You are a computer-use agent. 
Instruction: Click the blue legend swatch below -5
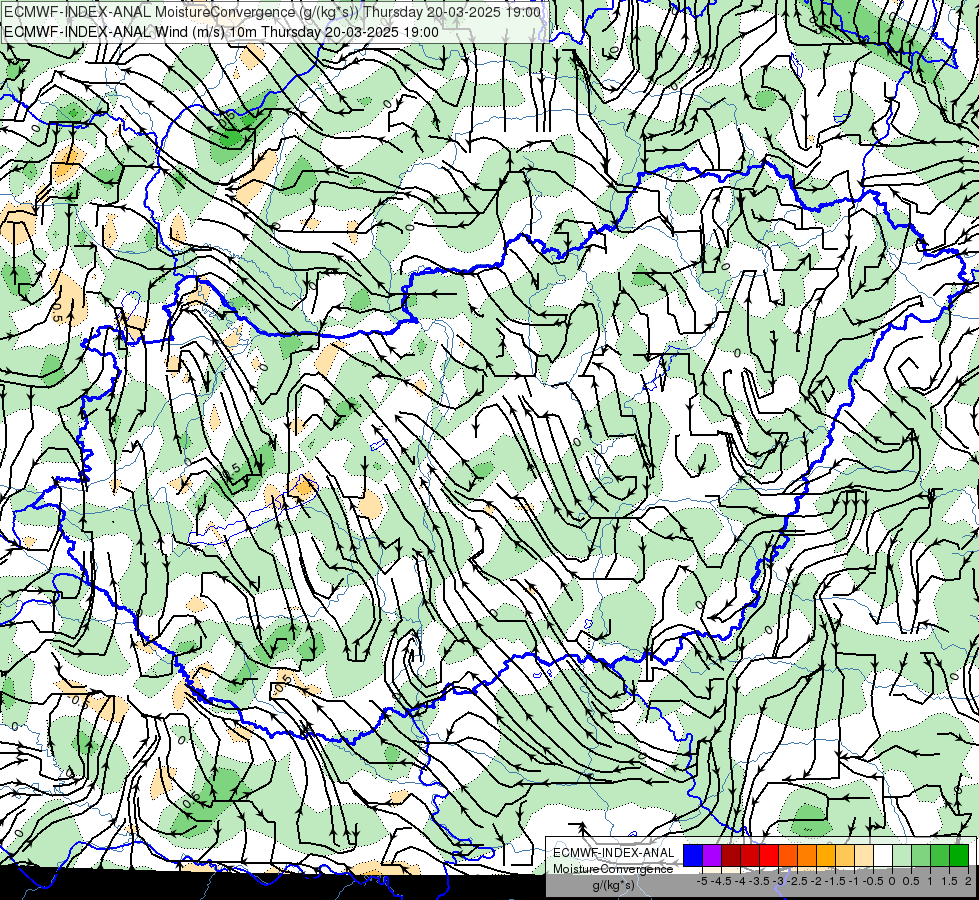693,856
